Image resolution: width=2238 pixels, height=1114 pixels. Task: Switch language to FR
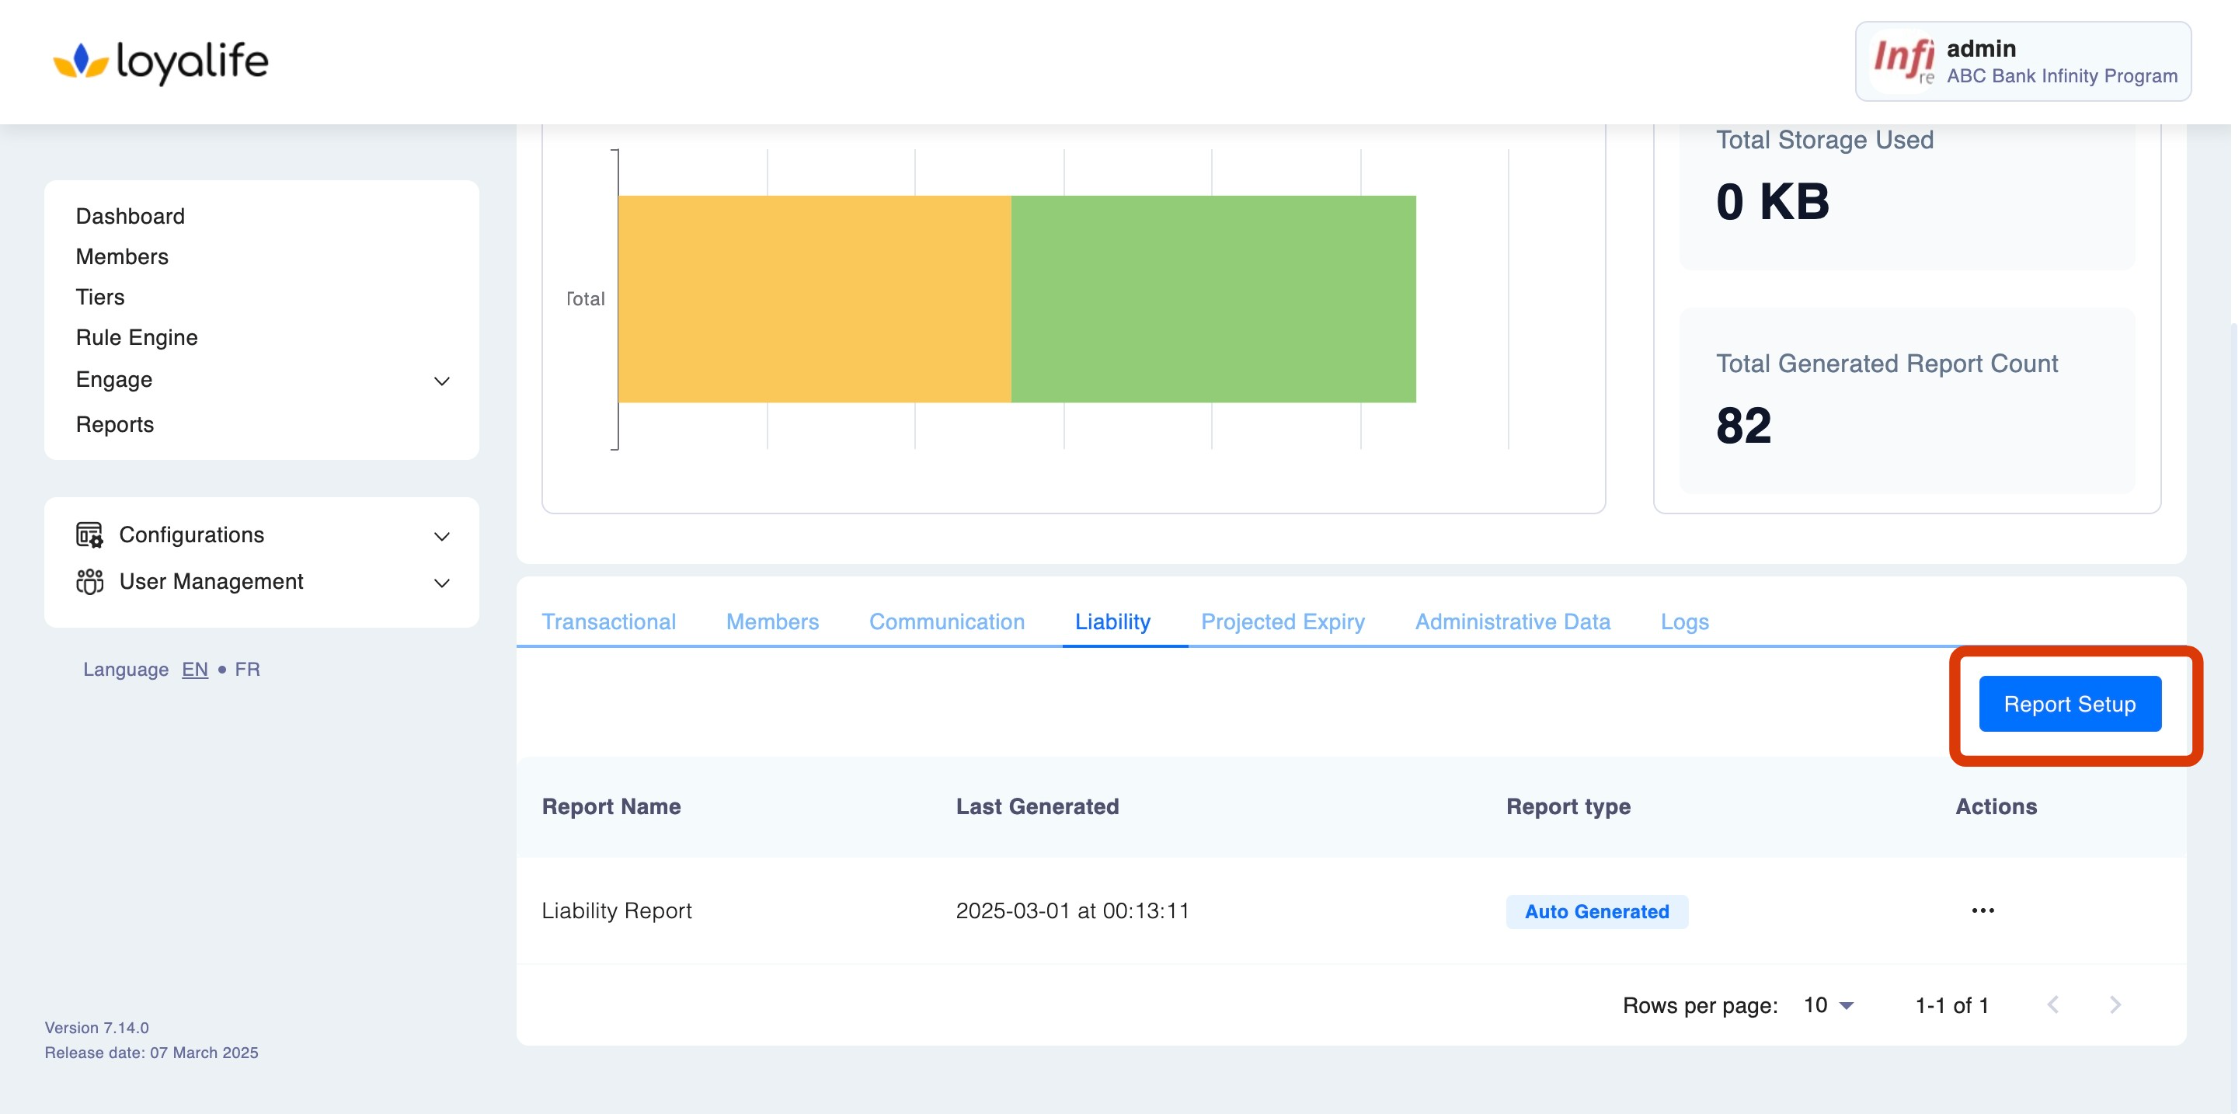tap(247, 669)
